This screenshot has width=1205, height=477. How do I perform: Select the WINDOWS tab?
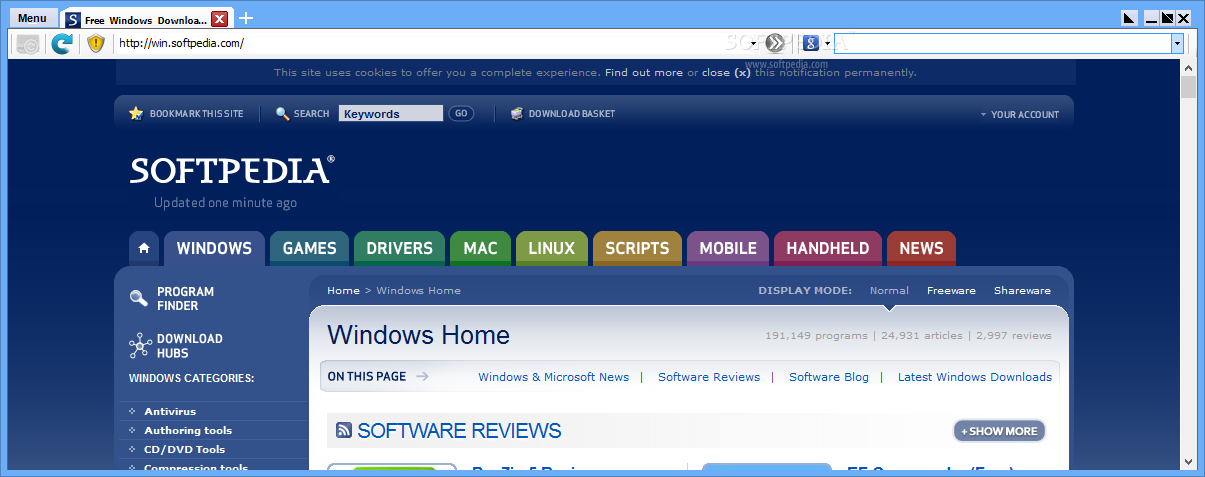coord(214,248)
